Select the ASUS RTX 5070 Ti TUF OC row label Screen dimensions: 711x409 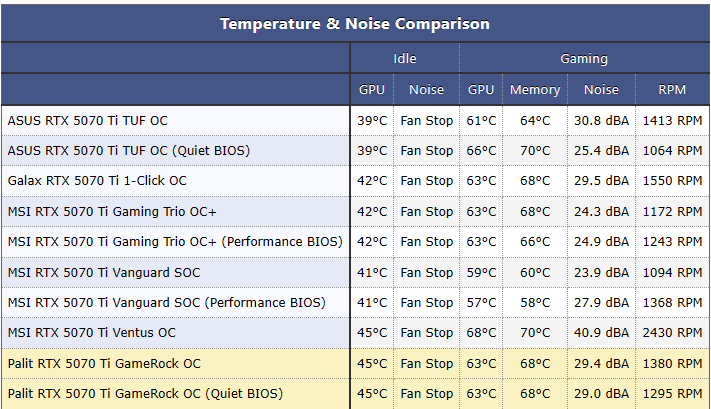pos(88,121)
